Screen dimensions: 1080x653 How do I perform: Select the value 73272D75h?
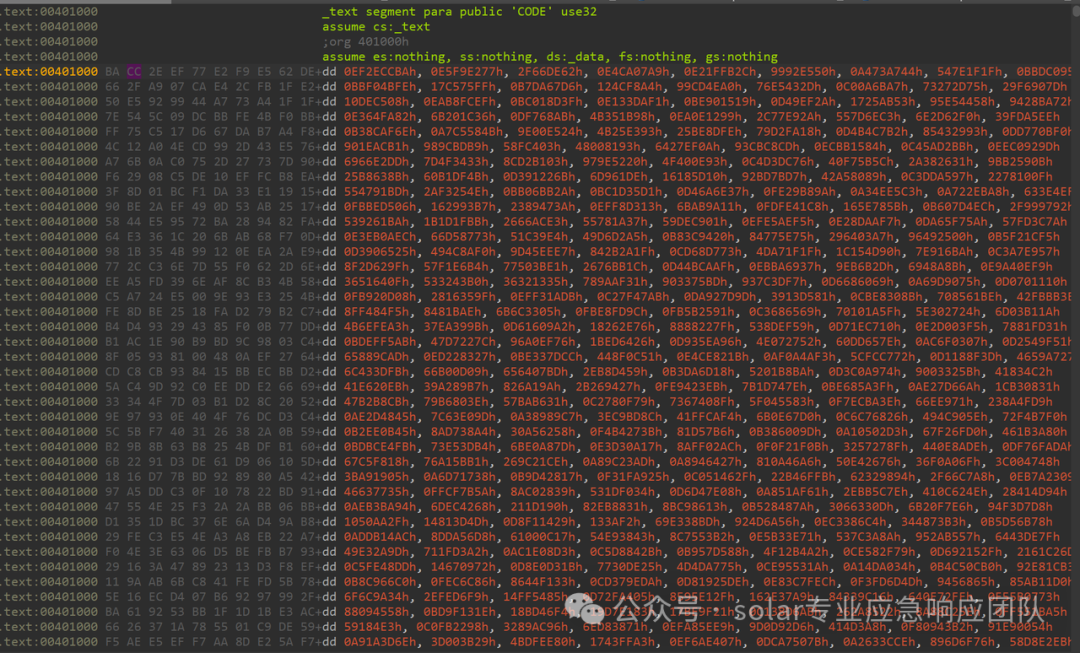(x=955, y=87)
